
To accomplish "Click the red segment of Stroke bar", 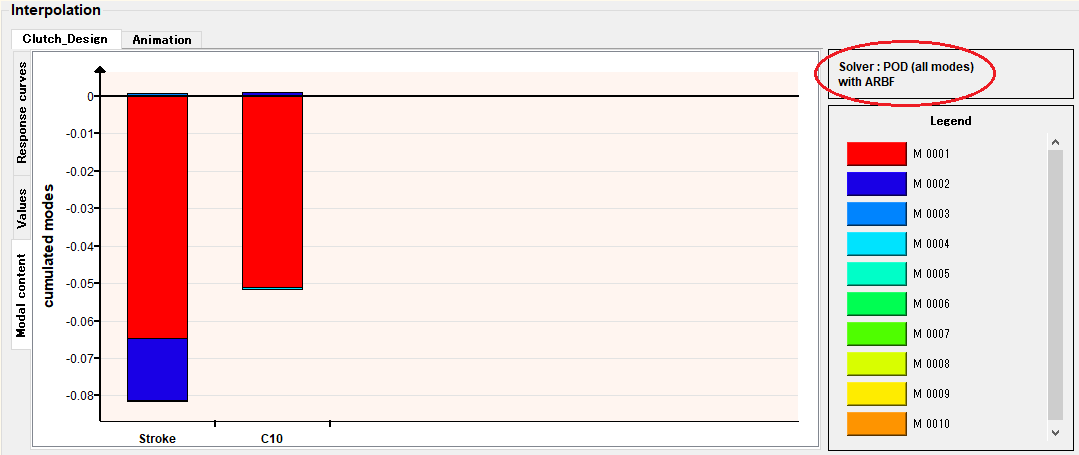I will [157, 216].
